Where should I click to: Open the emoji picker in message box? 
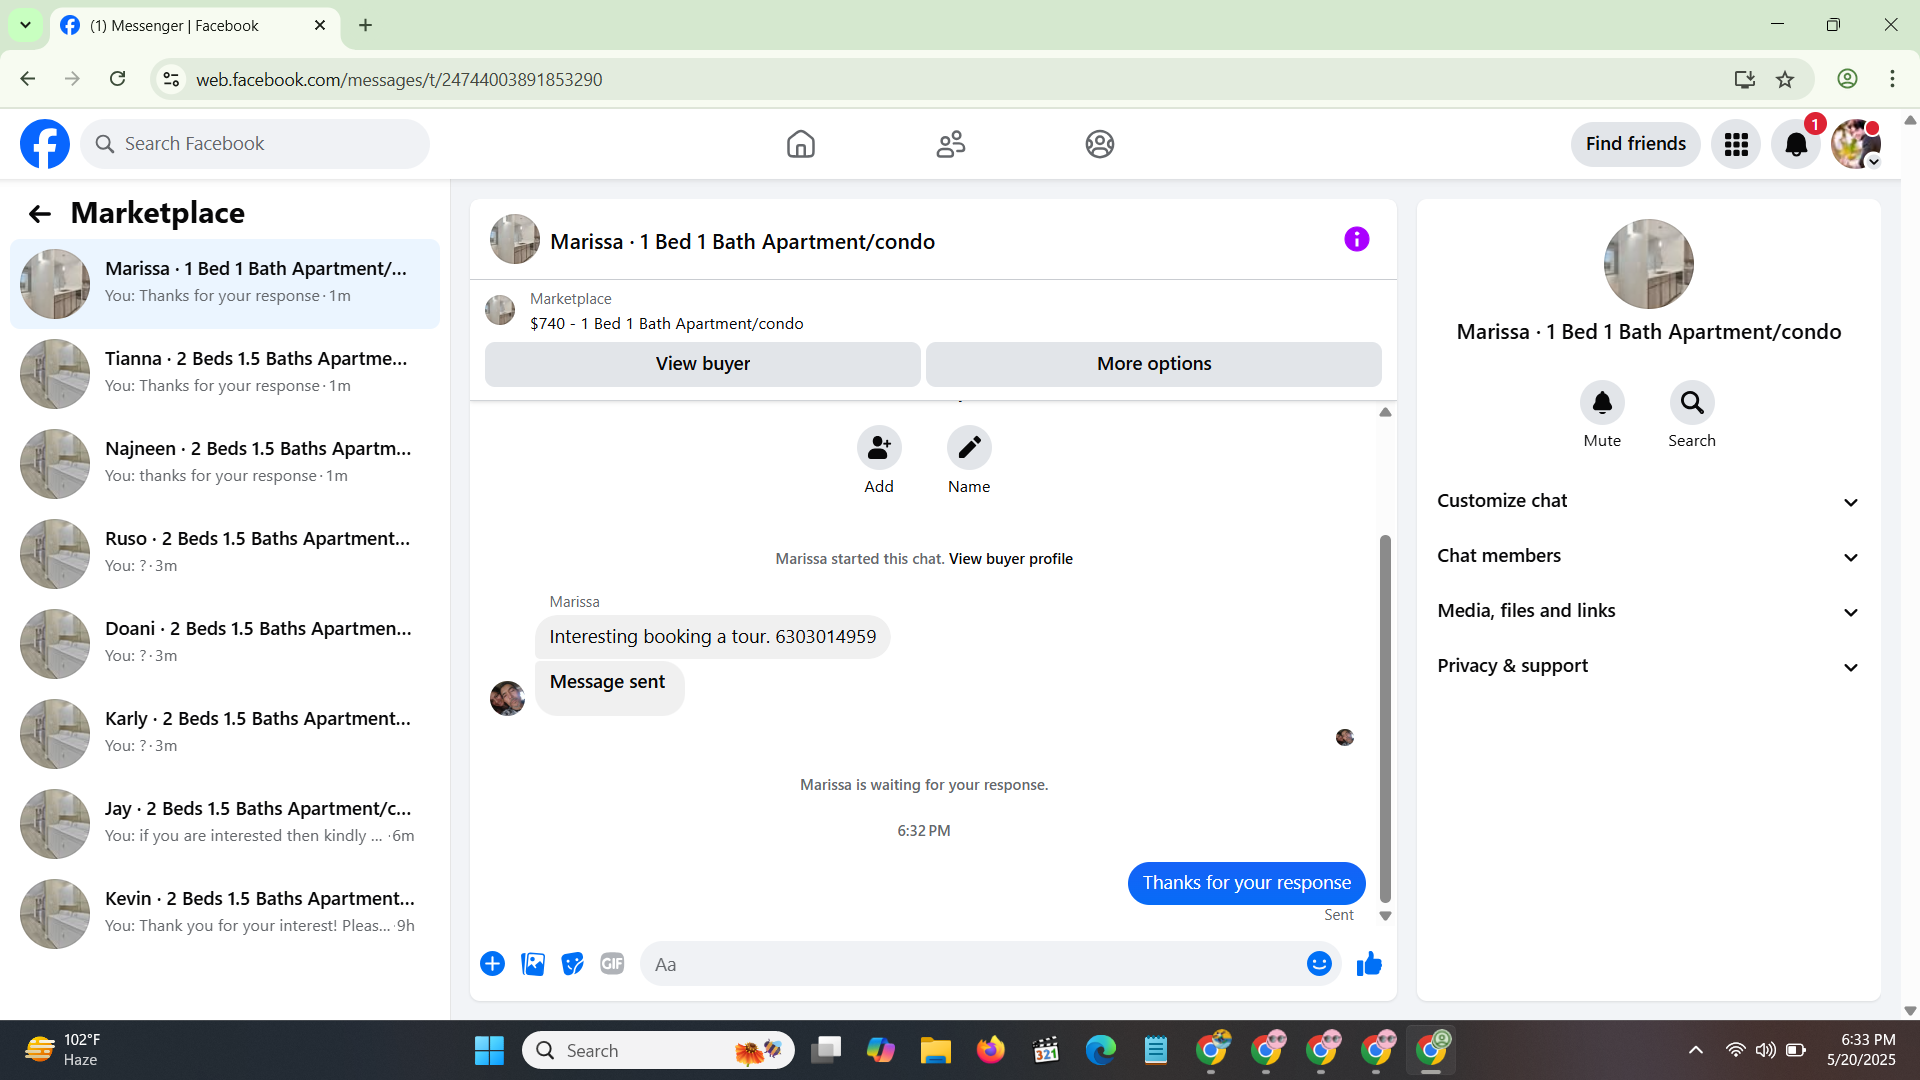(1319, 964)
